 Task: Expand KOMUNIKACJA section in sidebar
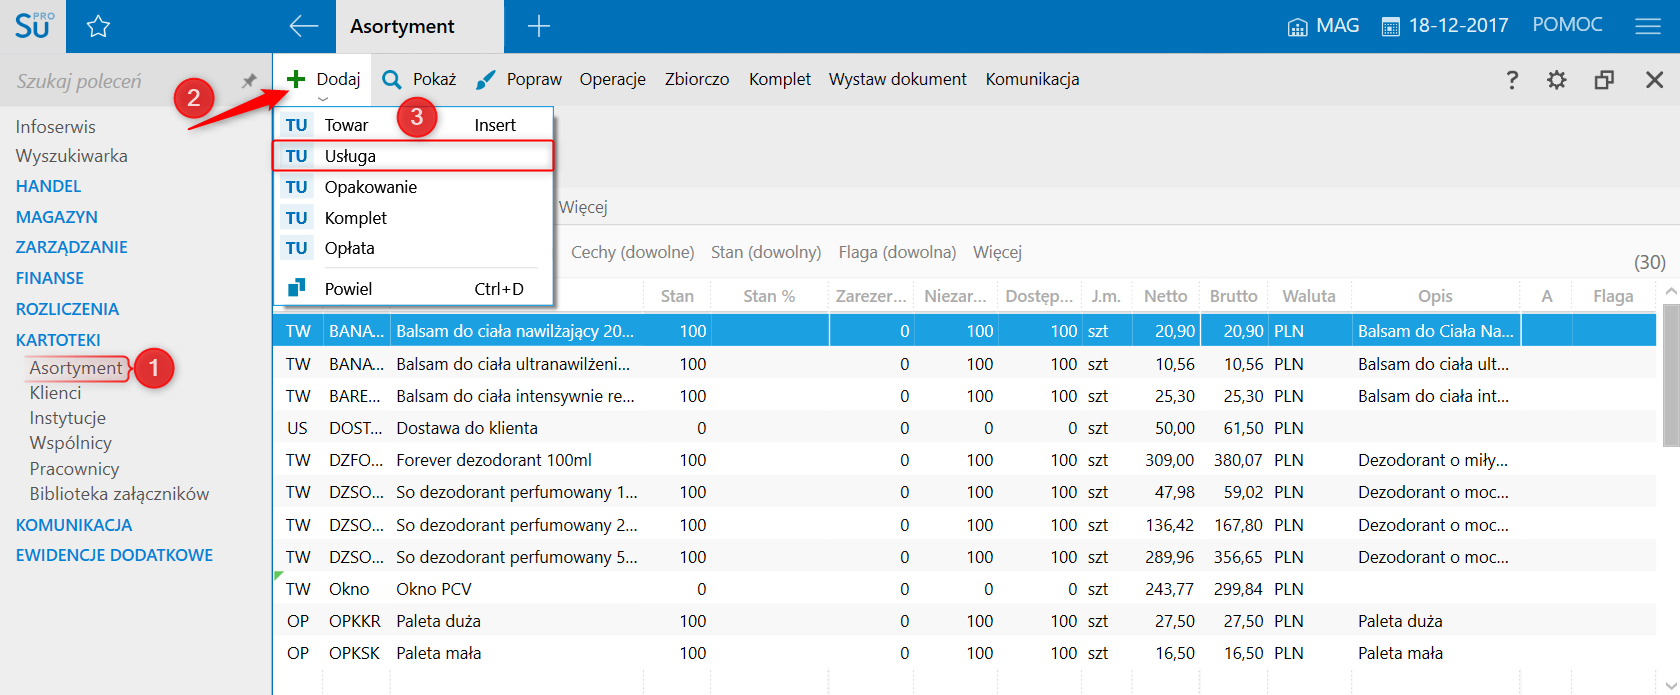pyautogui.click(x=73, y=525)
